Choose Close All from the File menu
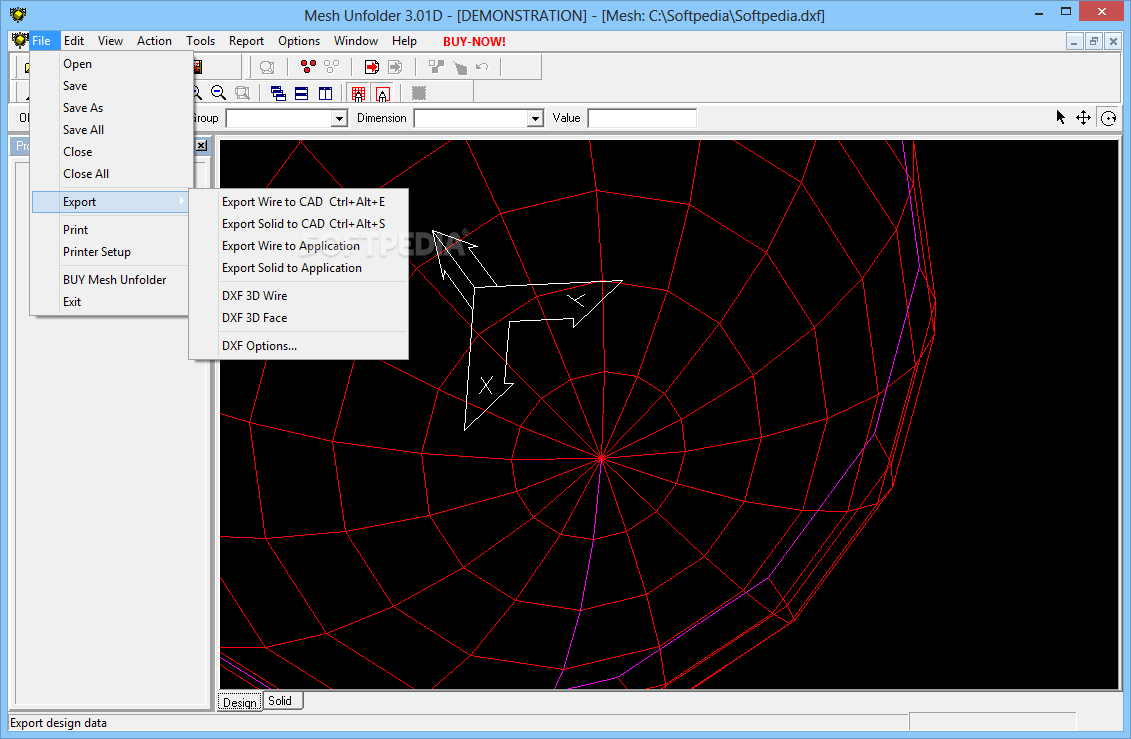 point(112,174)
